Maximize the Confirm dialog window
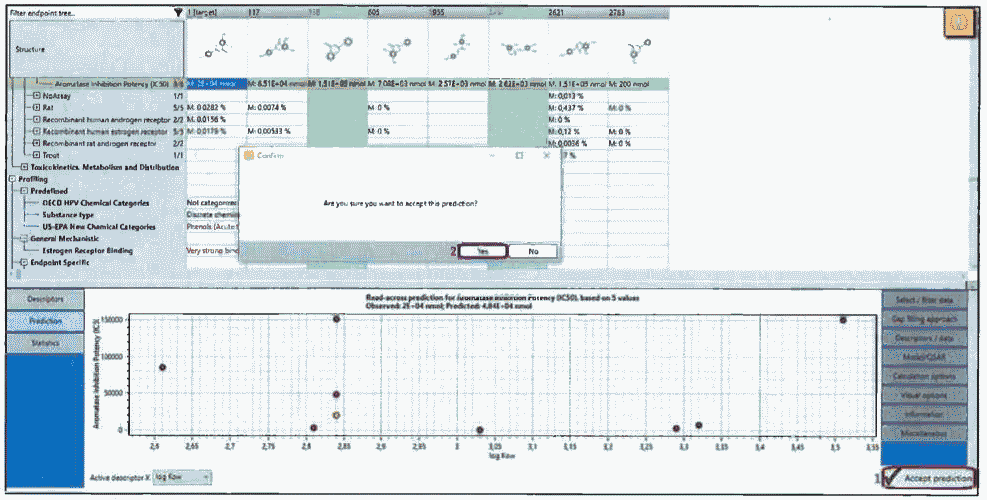This screenshot has height=500, width=987. [x=519, y=156]
